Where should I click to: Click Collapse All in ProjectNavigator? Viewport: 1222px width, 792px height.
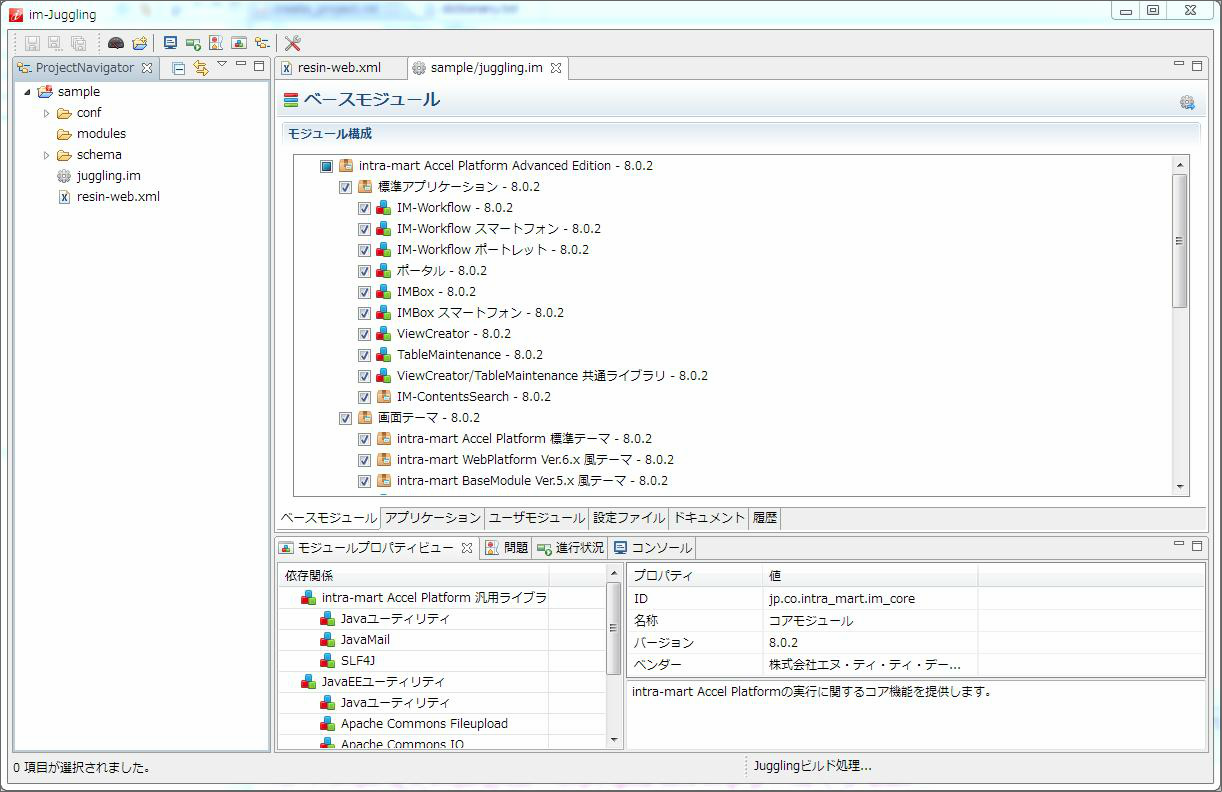178,68
